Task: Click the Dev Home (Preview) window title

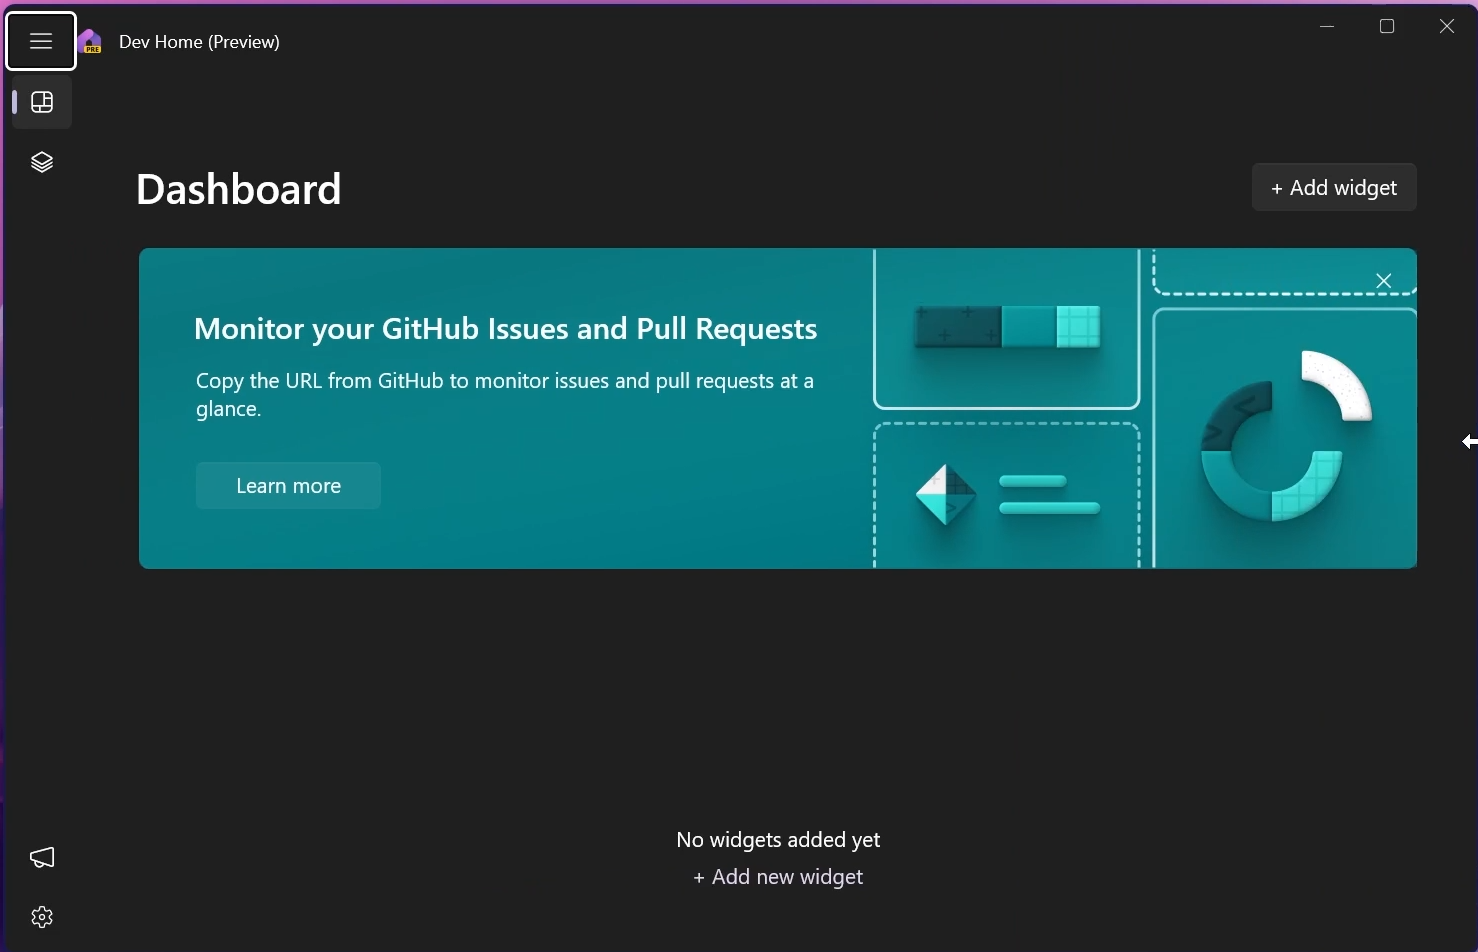Action: tap(199, 42)
